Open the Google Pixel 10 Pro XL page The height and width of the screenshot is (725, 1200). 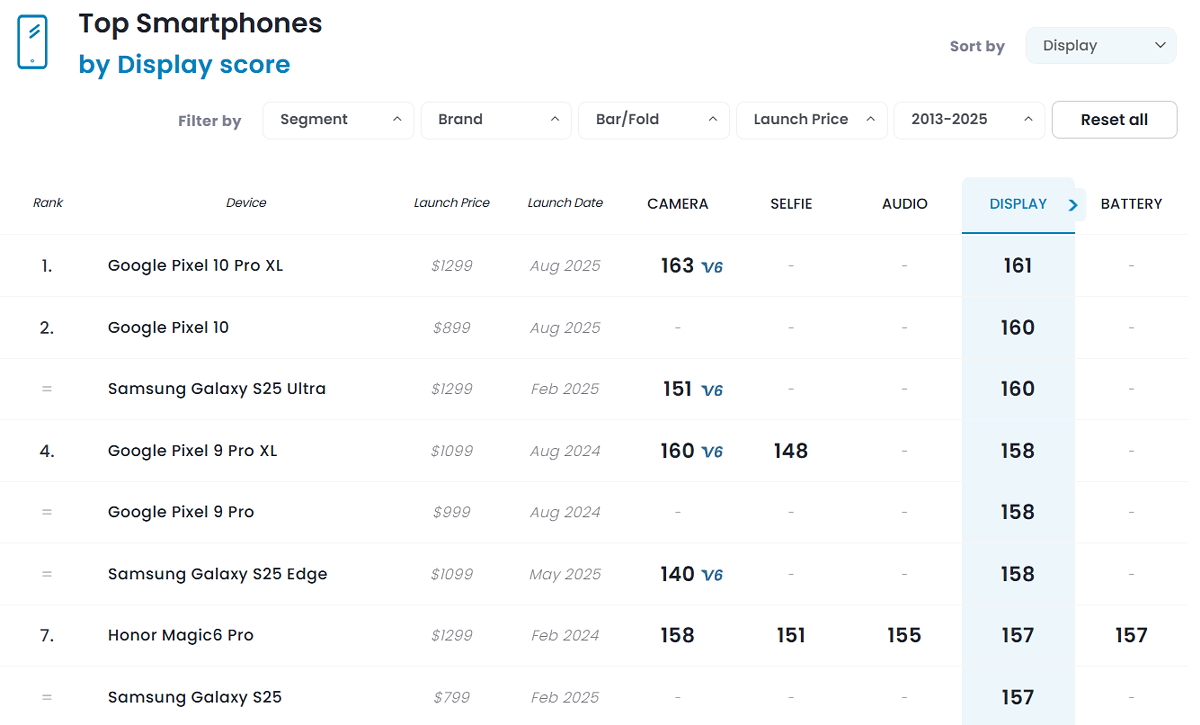[195, 266]
